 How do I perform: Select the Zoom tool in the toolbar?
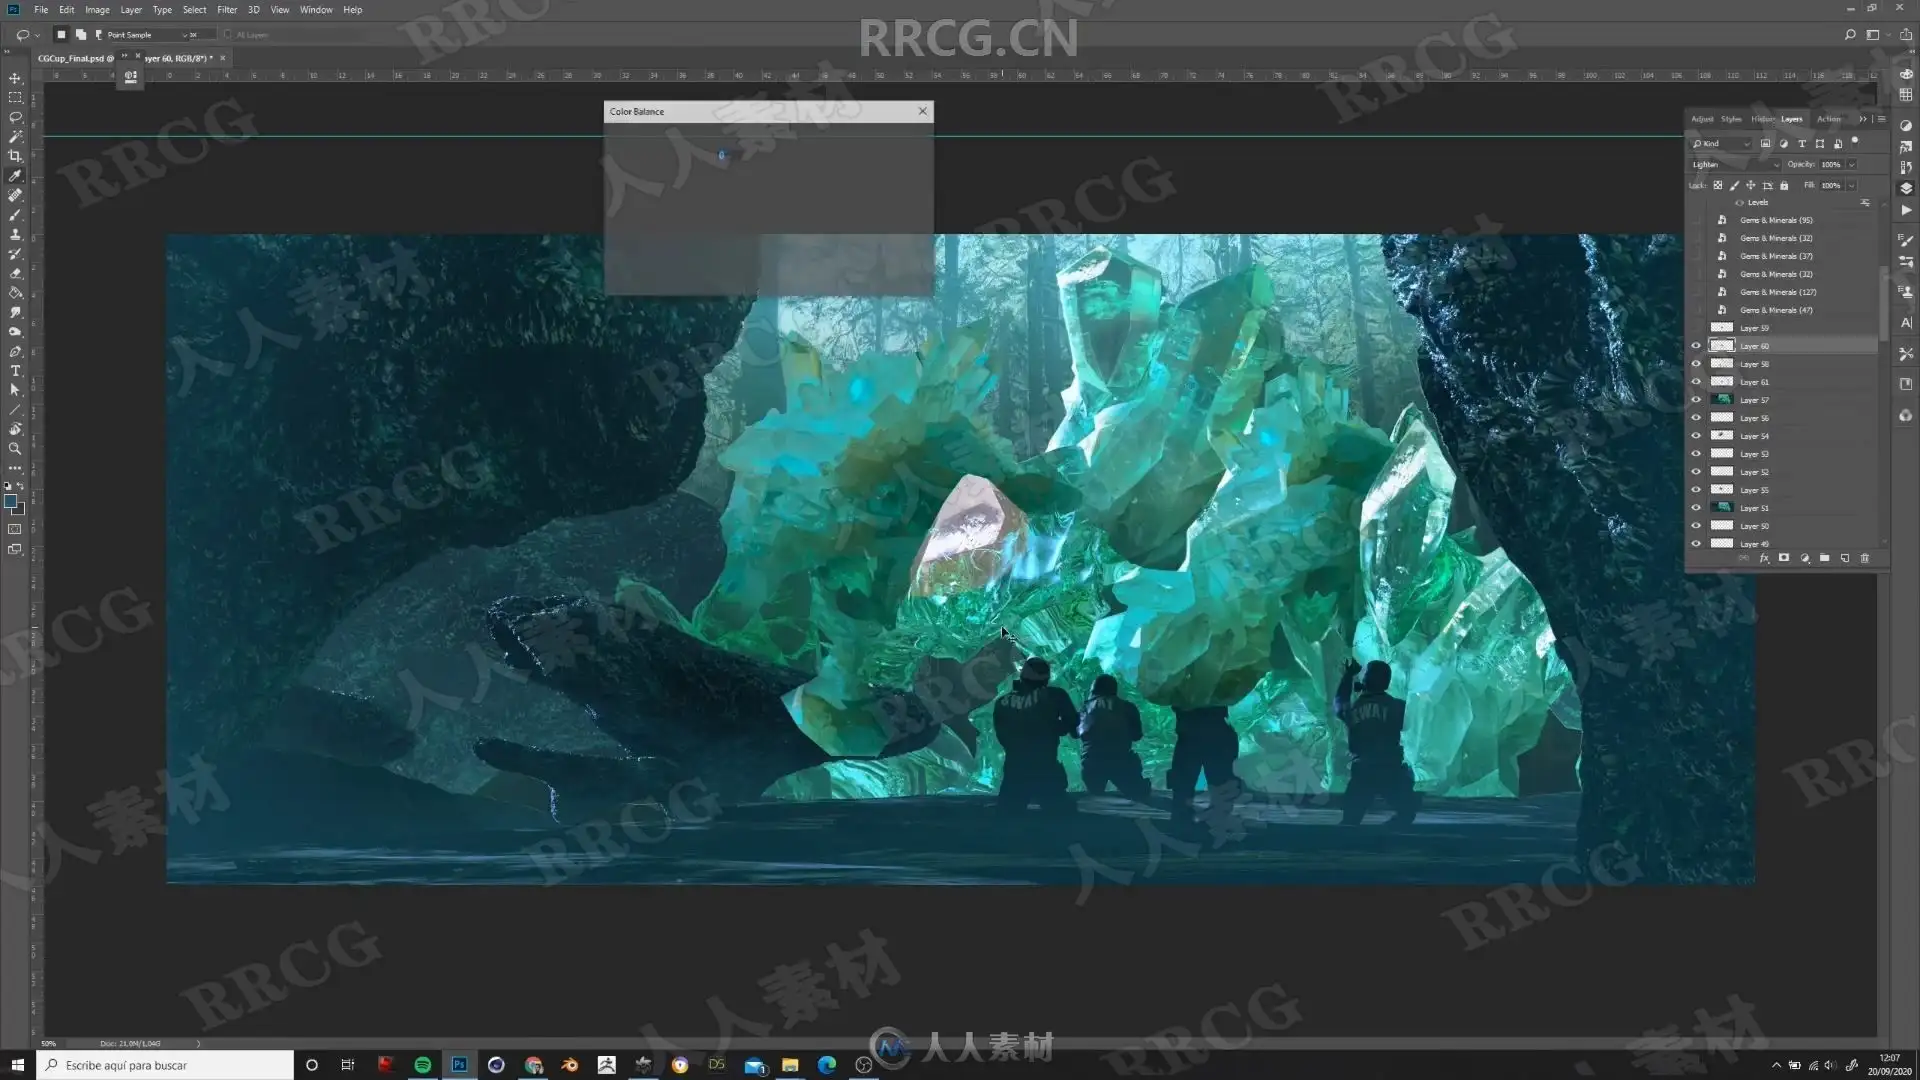point(15,449)
